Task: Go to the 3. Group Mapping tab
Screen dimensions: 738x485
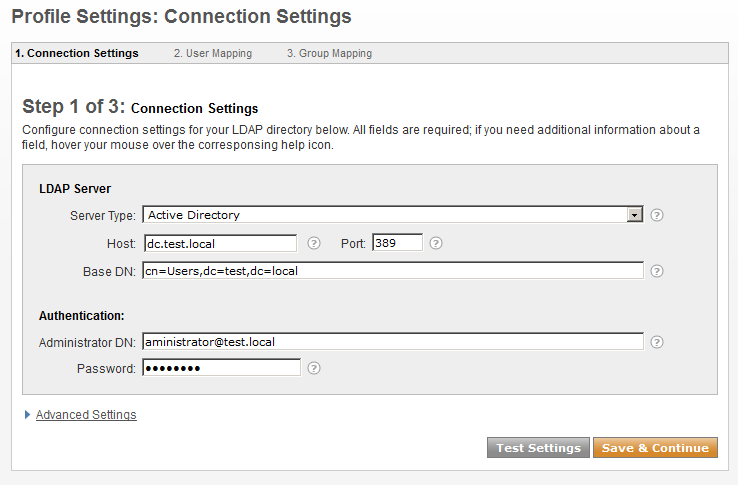Action: click(x=329, y=53)
